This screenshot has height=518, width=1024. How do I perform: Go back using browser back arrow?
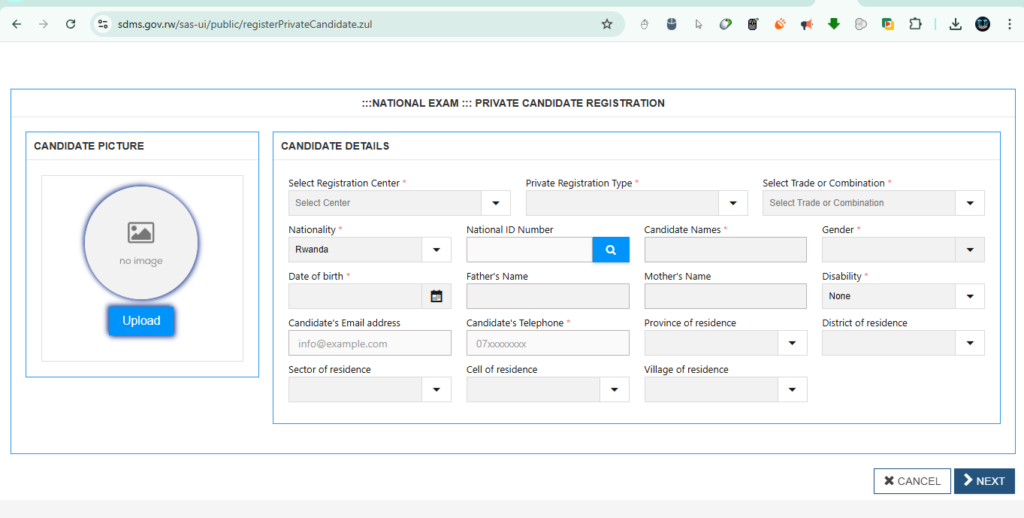(x=16, y=24)
